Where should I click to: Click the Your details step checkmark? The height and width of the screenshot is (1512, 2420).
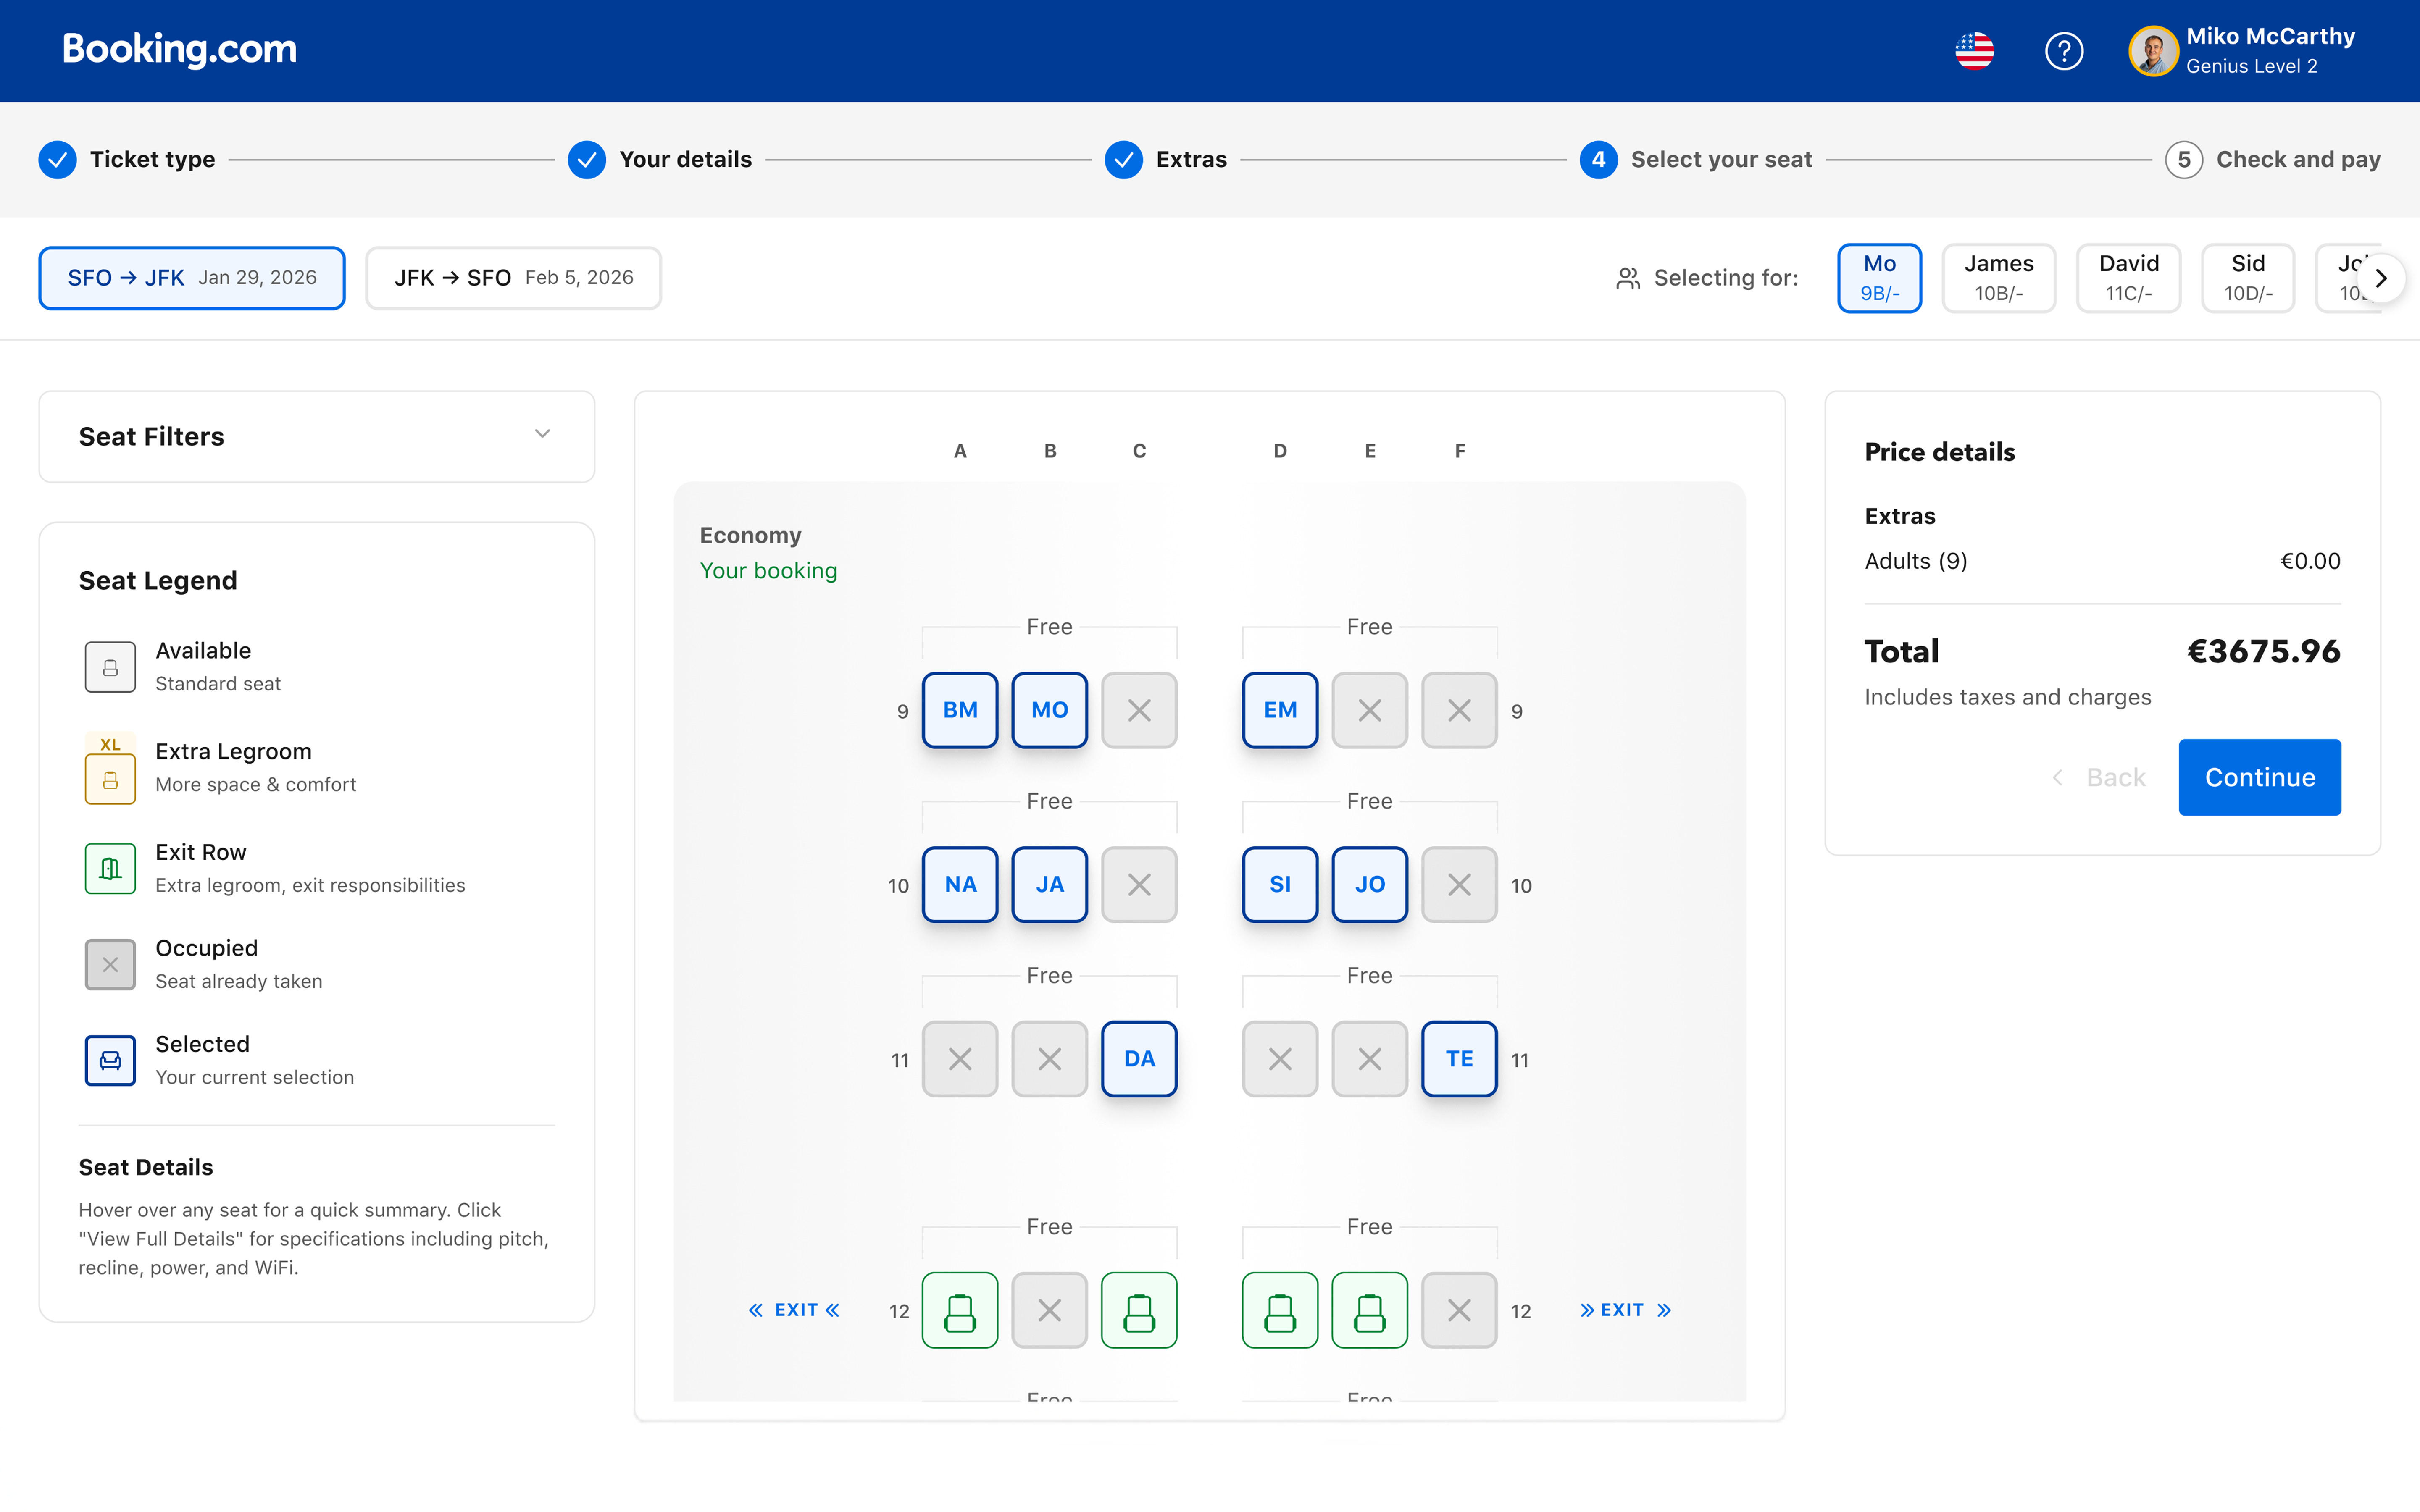tap(587, 160)
